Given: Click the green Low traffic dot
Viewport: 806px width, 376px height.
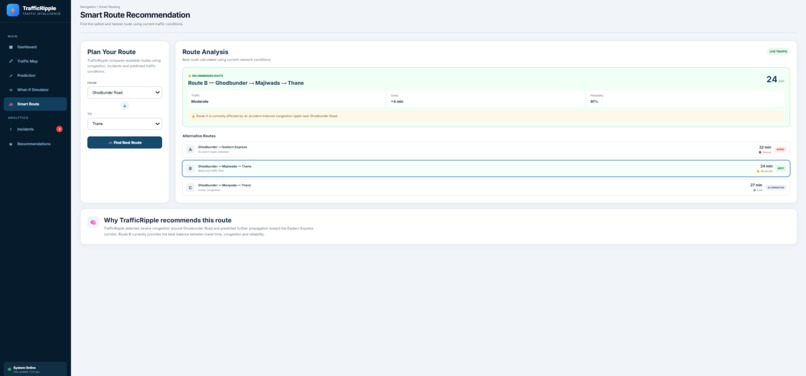Looking at the screenshot, I should point(755,190).
